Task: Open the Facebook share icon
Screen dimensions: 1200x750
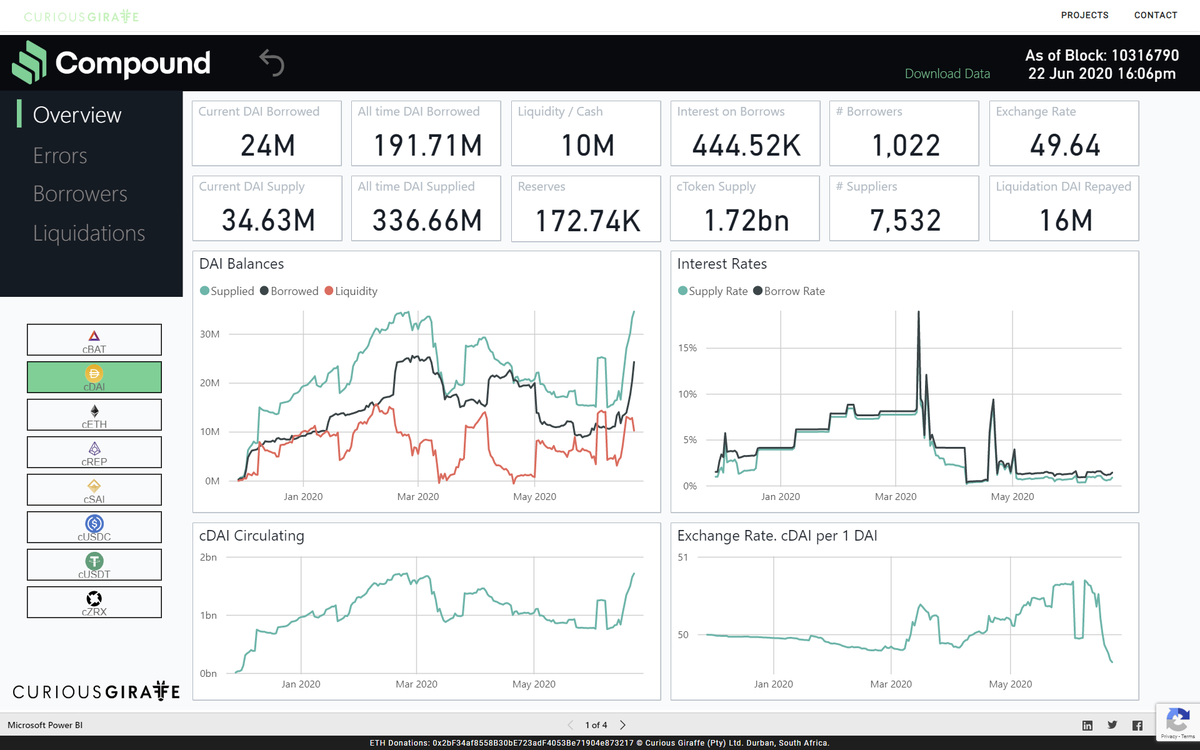Action: pos(1137,725)
